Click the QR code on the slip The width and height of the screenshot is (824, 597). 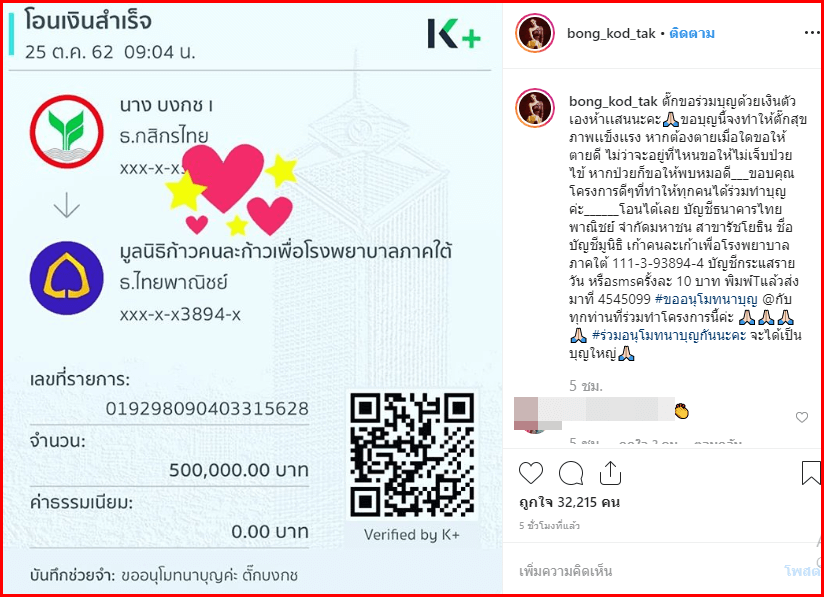[413, 455]
